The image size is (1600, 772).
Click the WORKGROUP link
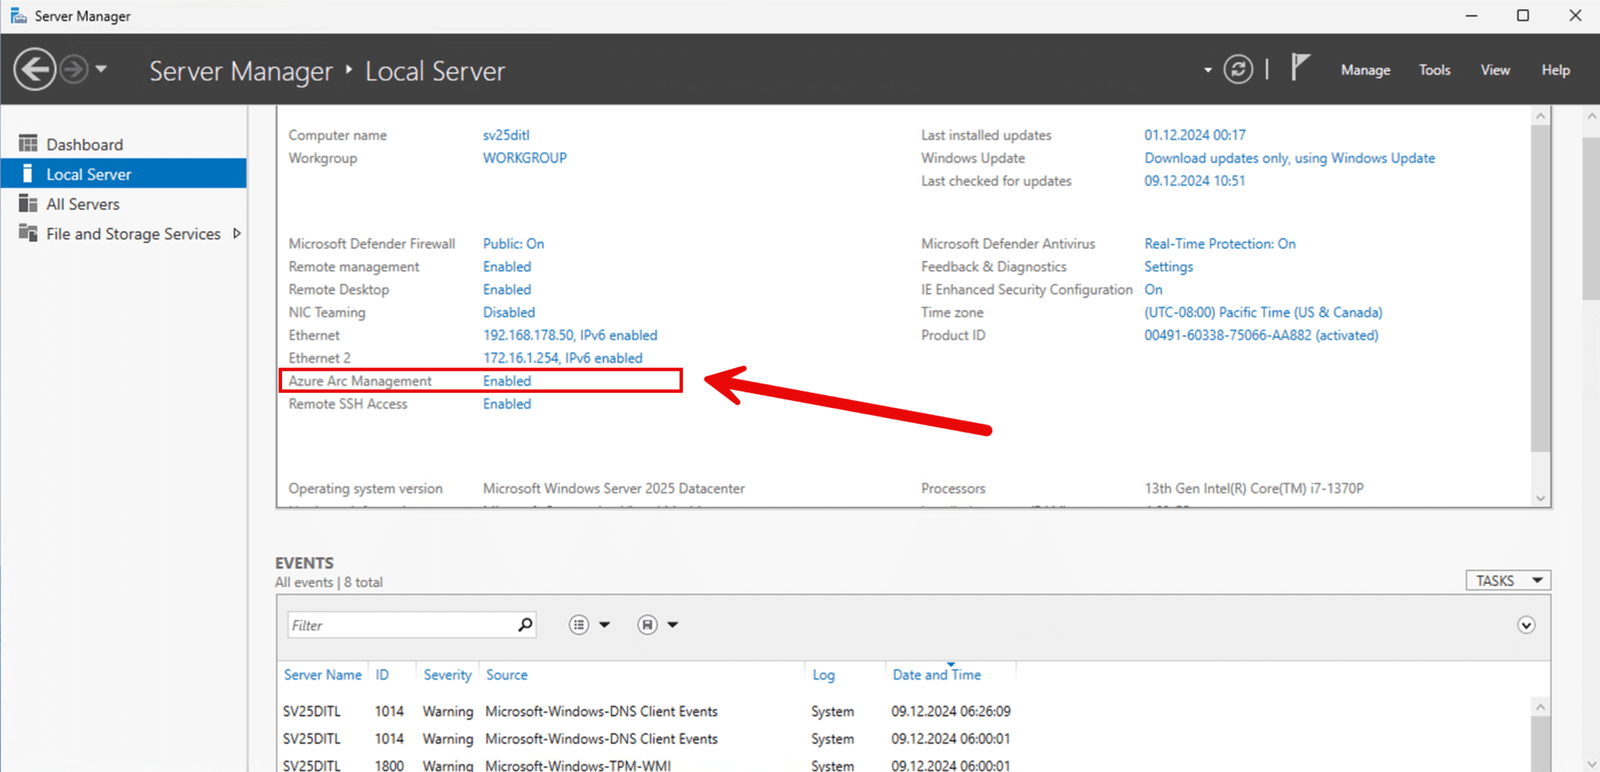525,158
